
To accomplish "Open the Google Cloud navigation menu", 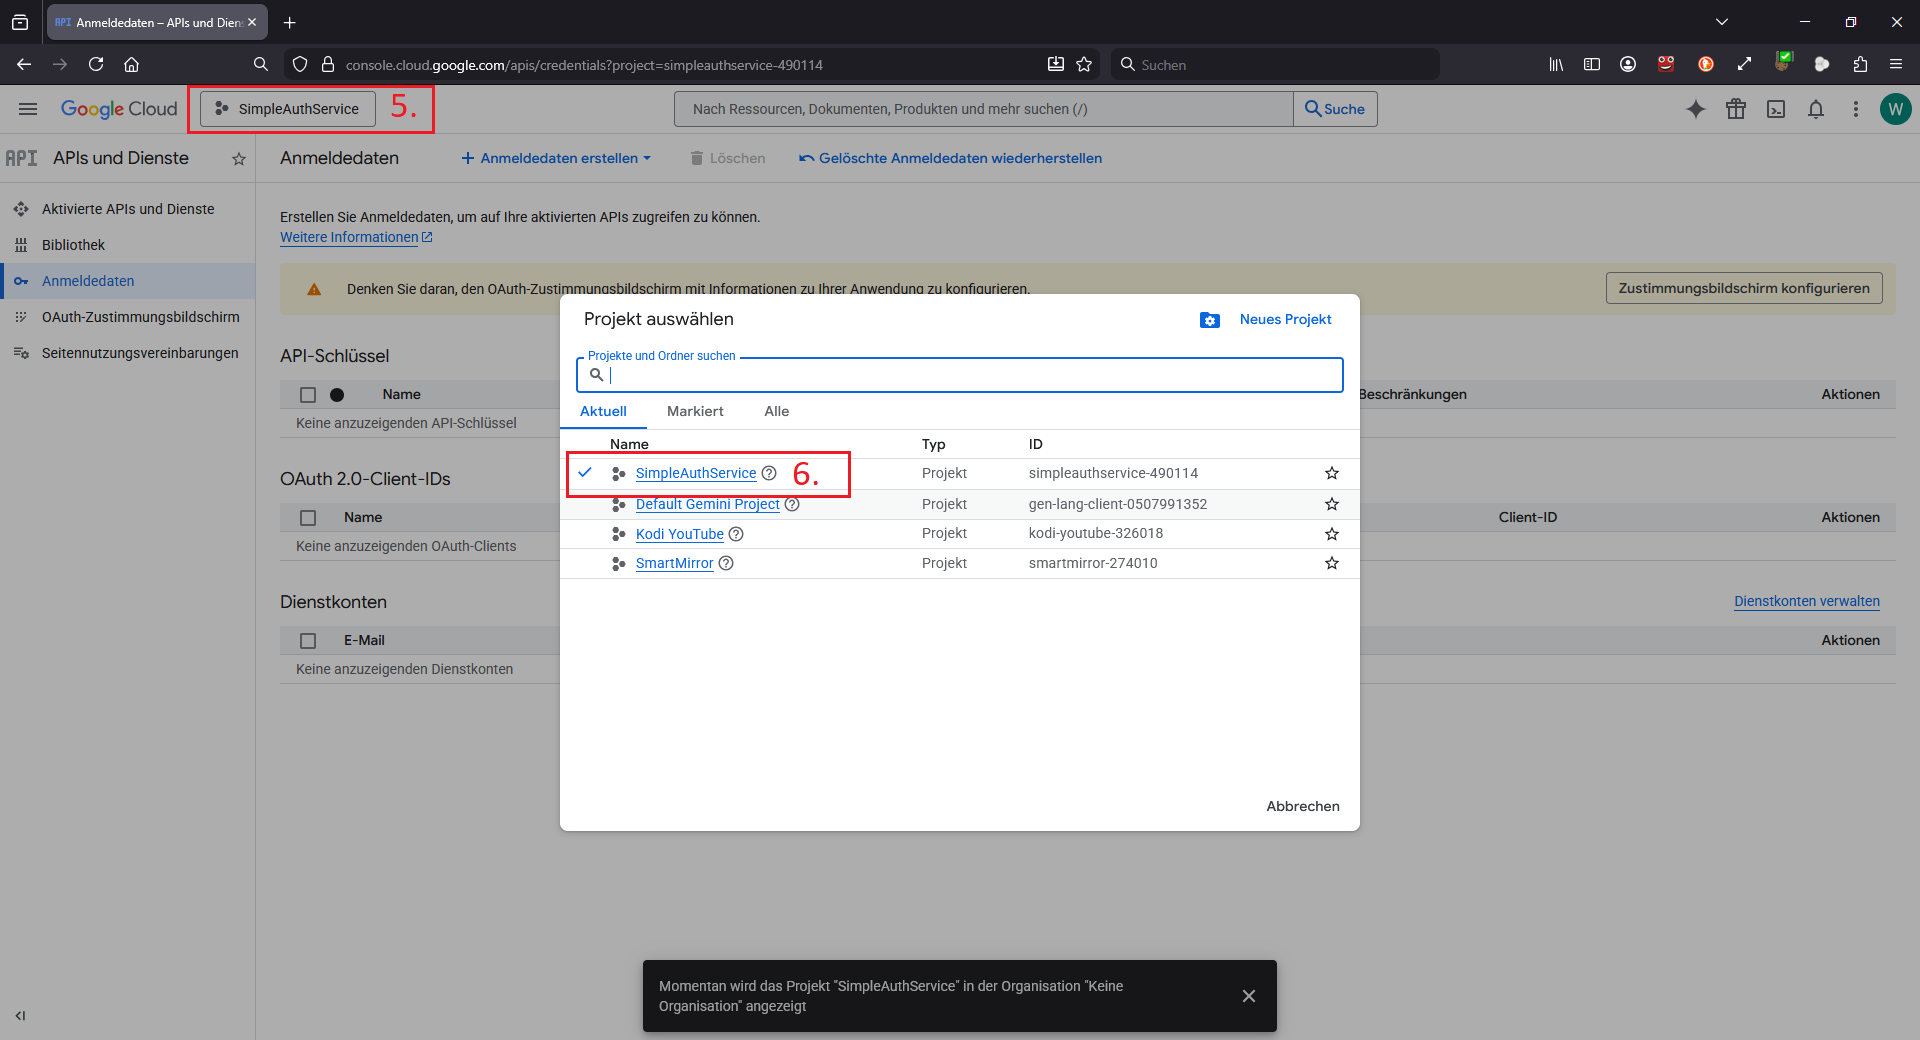I will click(x=28, y=109).
